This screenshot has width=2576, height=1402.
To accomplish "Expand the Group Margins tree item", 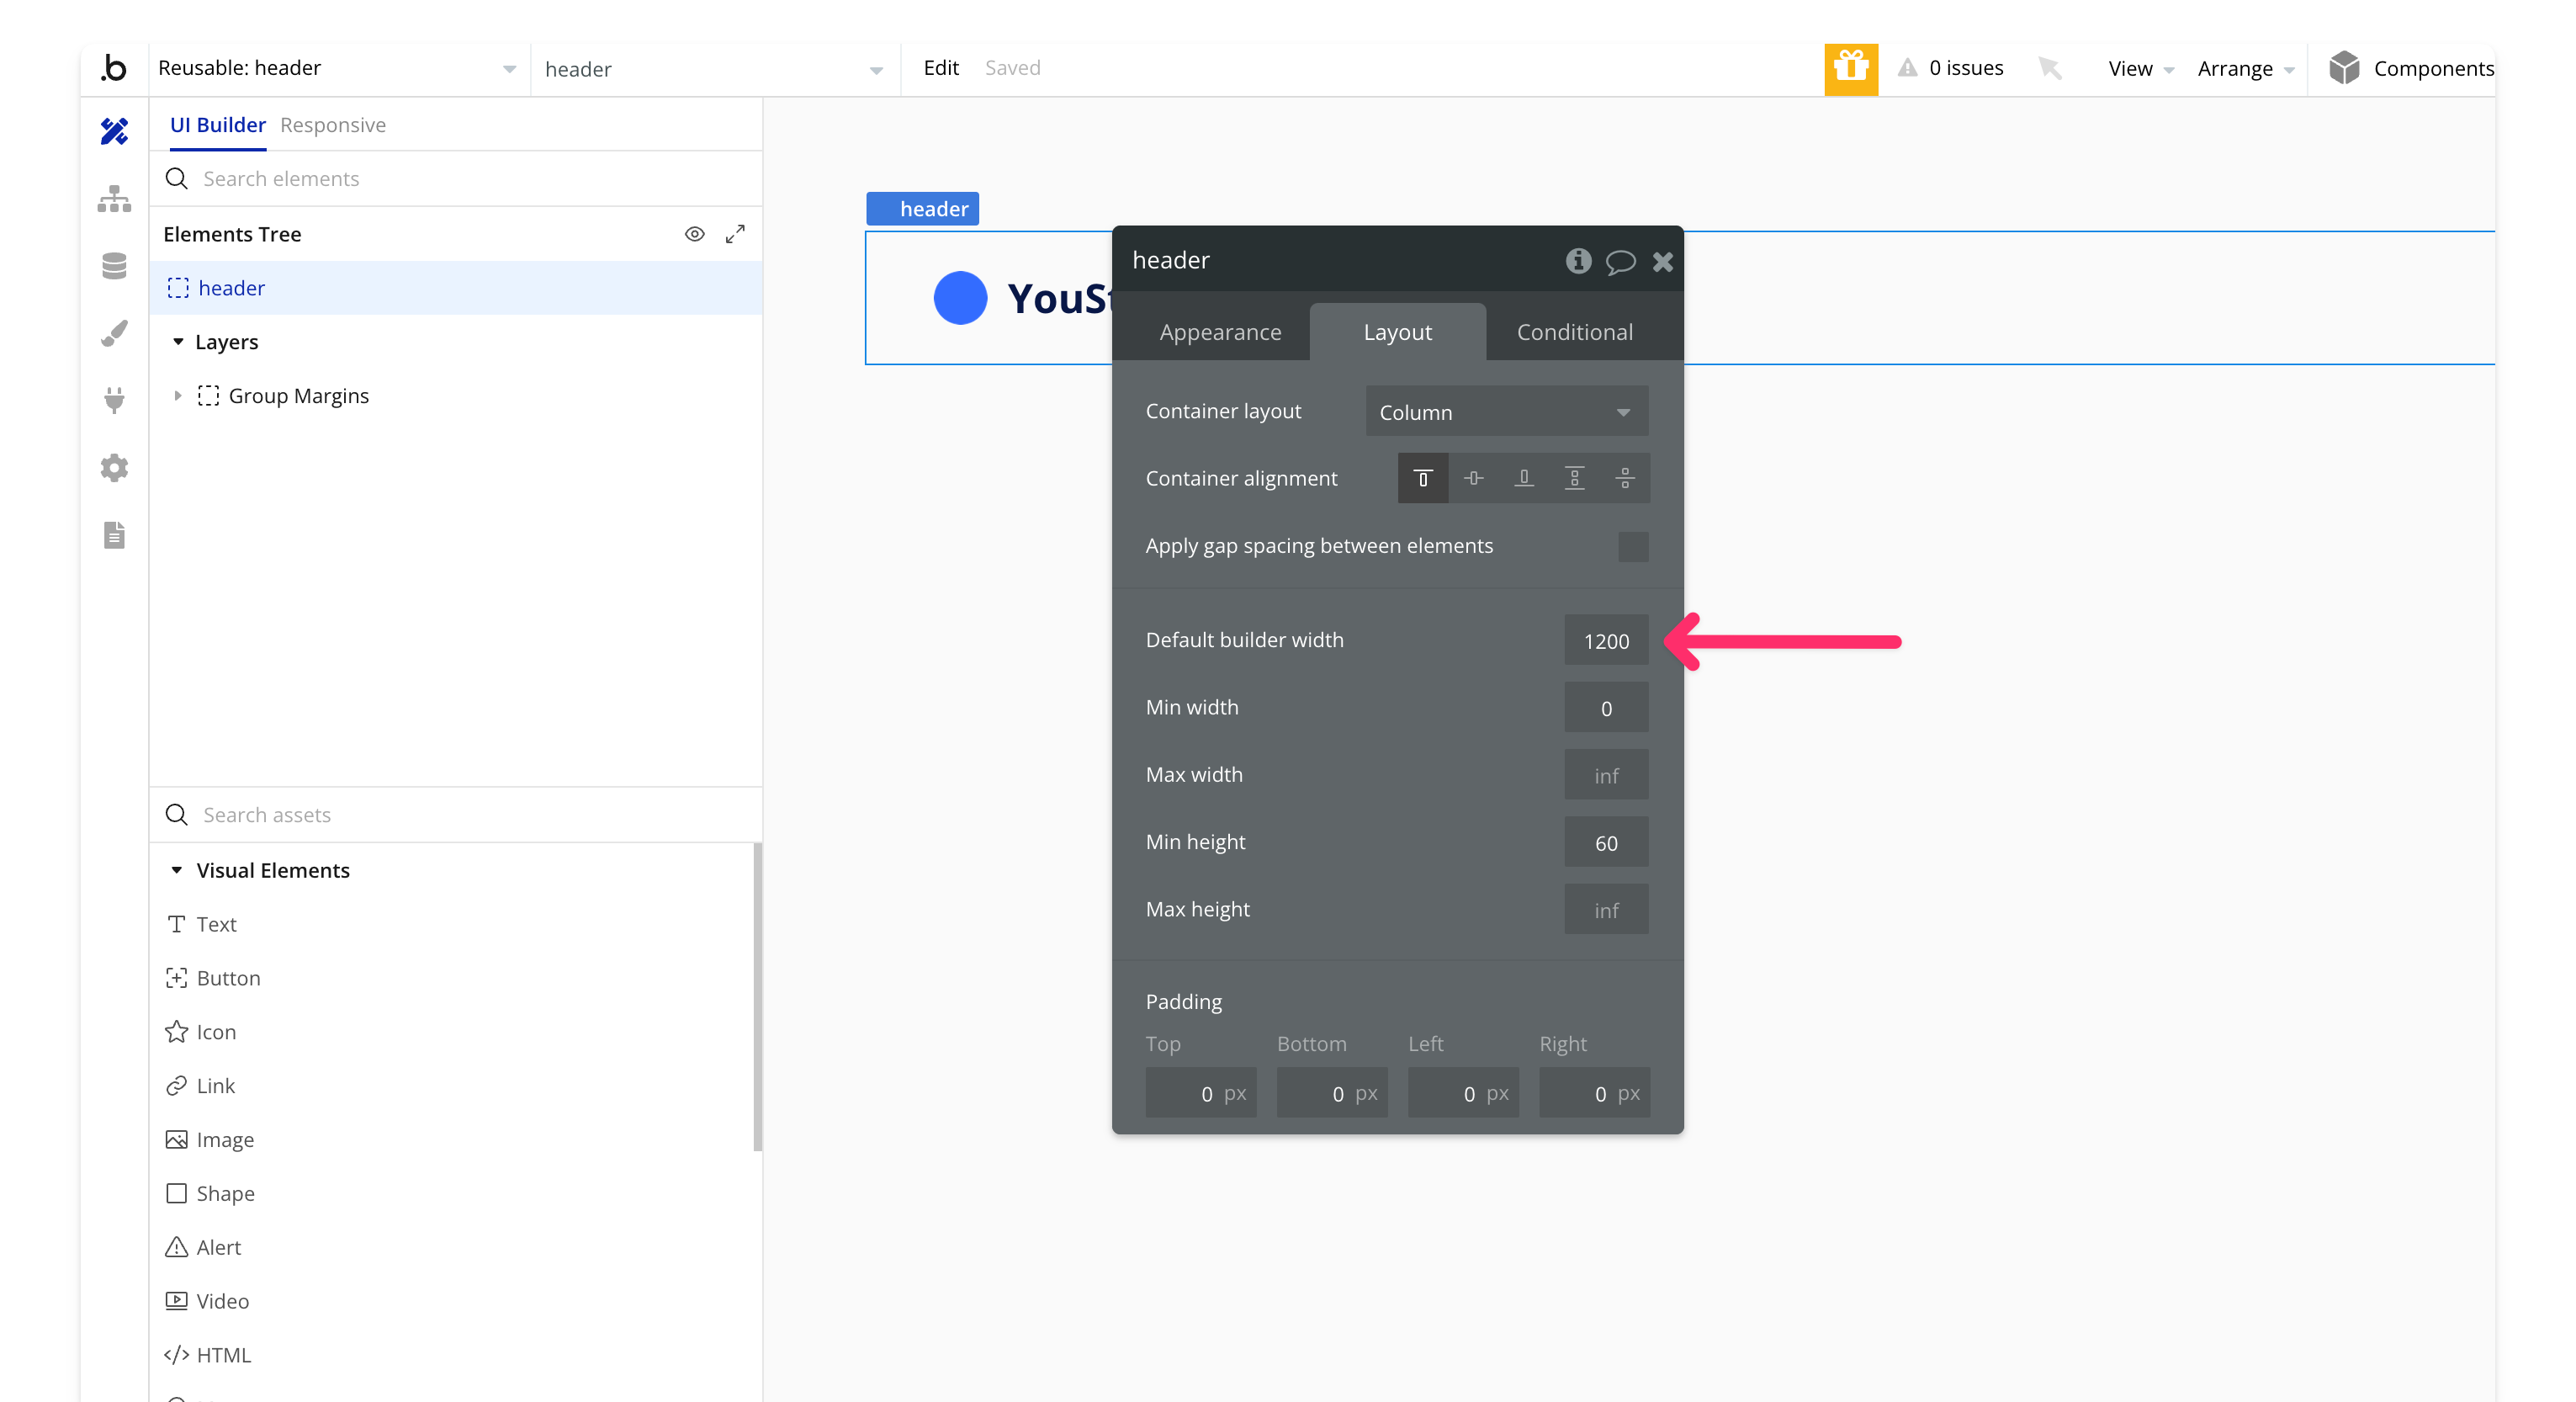I will coord(178,396).
